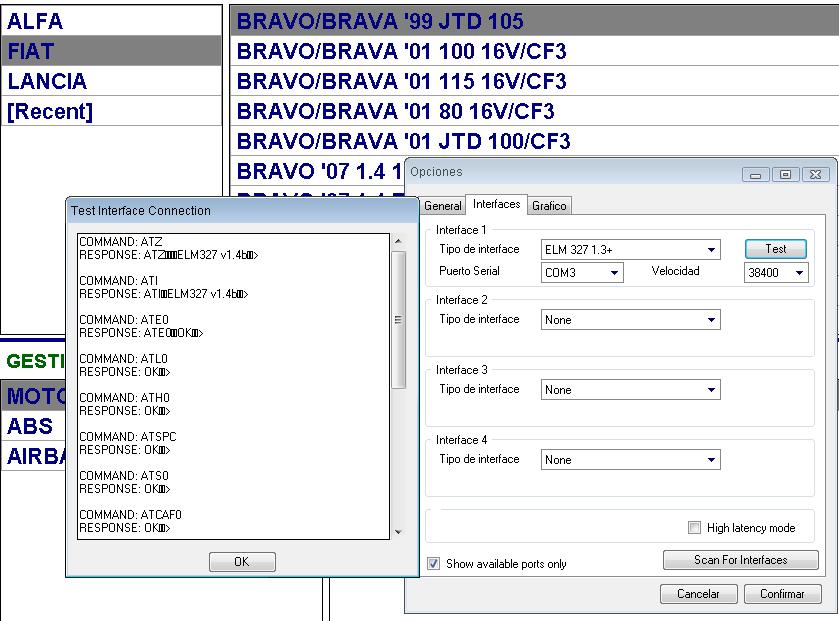This screenshot has height=621, width=839.
Task: Close the Opciones window
Action: tap(815, 174)
